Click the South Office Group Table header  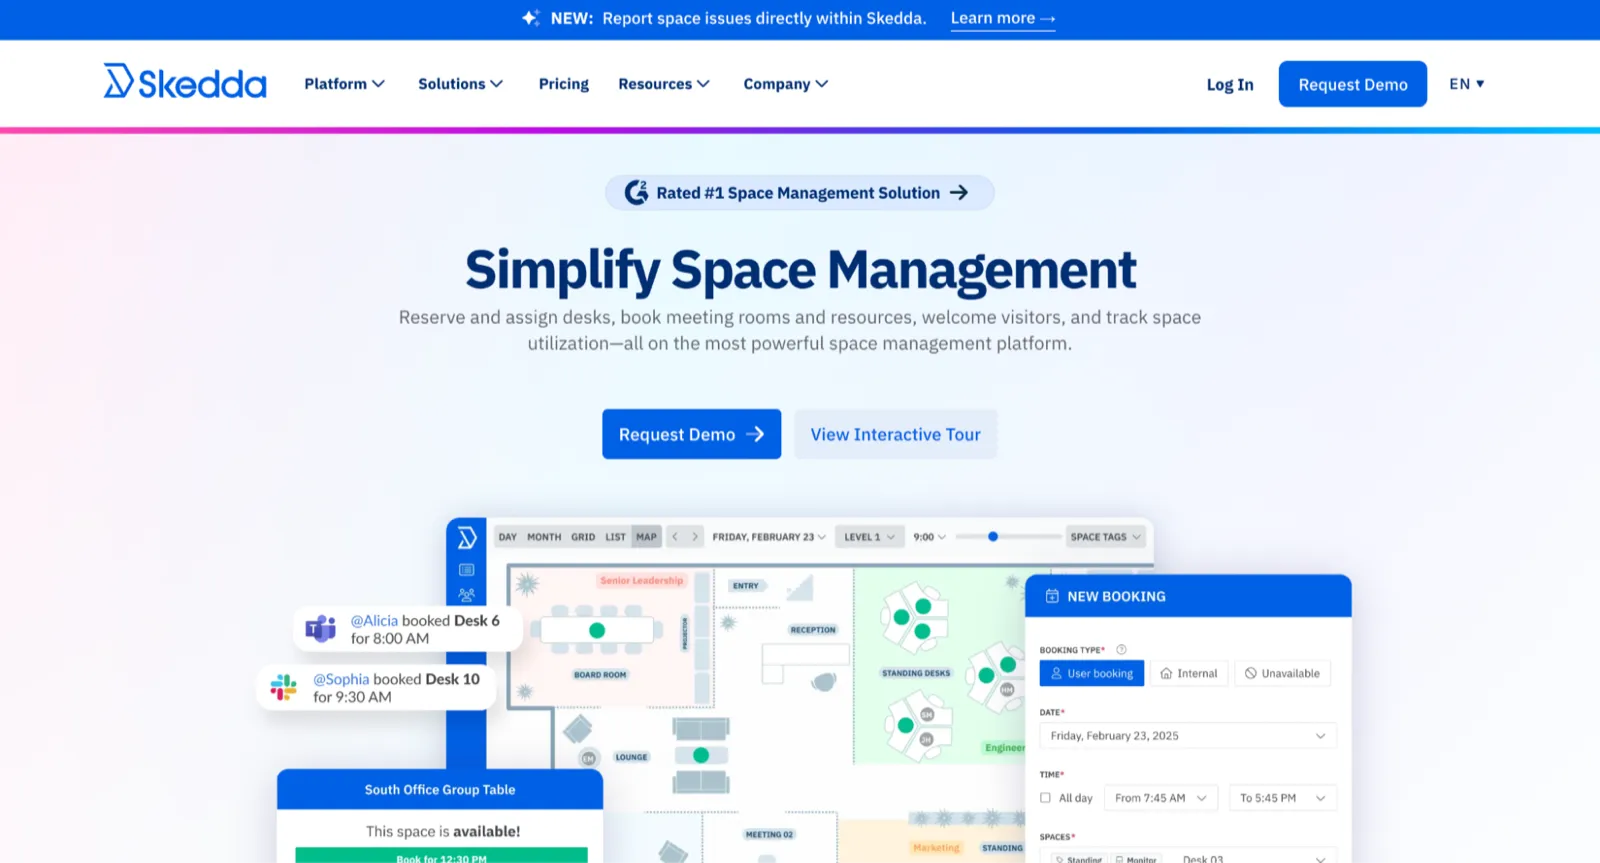tap(440, 789)
